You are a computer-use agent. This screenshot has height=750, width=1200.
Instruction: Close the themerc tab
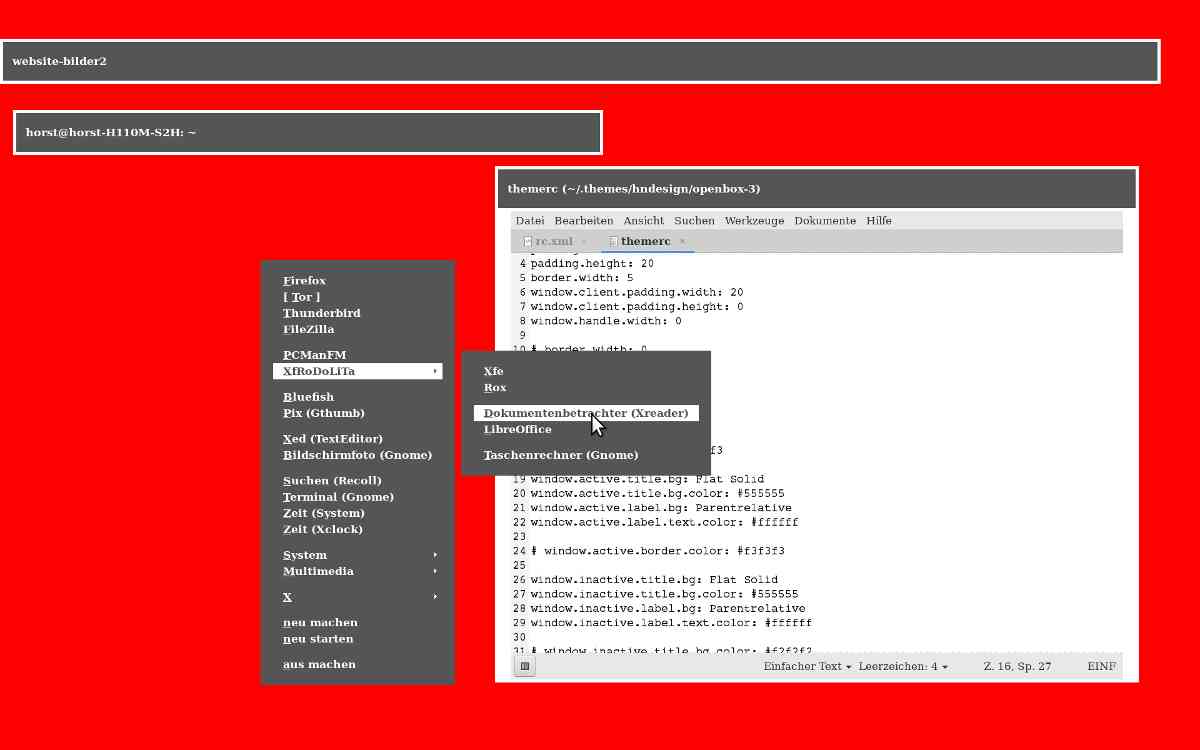tap(682, 241)
